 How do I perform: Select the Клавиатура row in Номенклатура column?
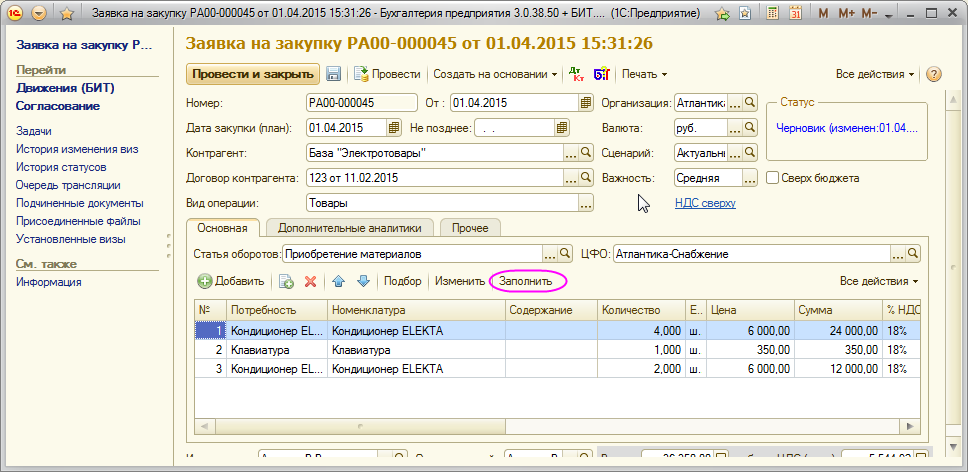[x=416, y=350]
